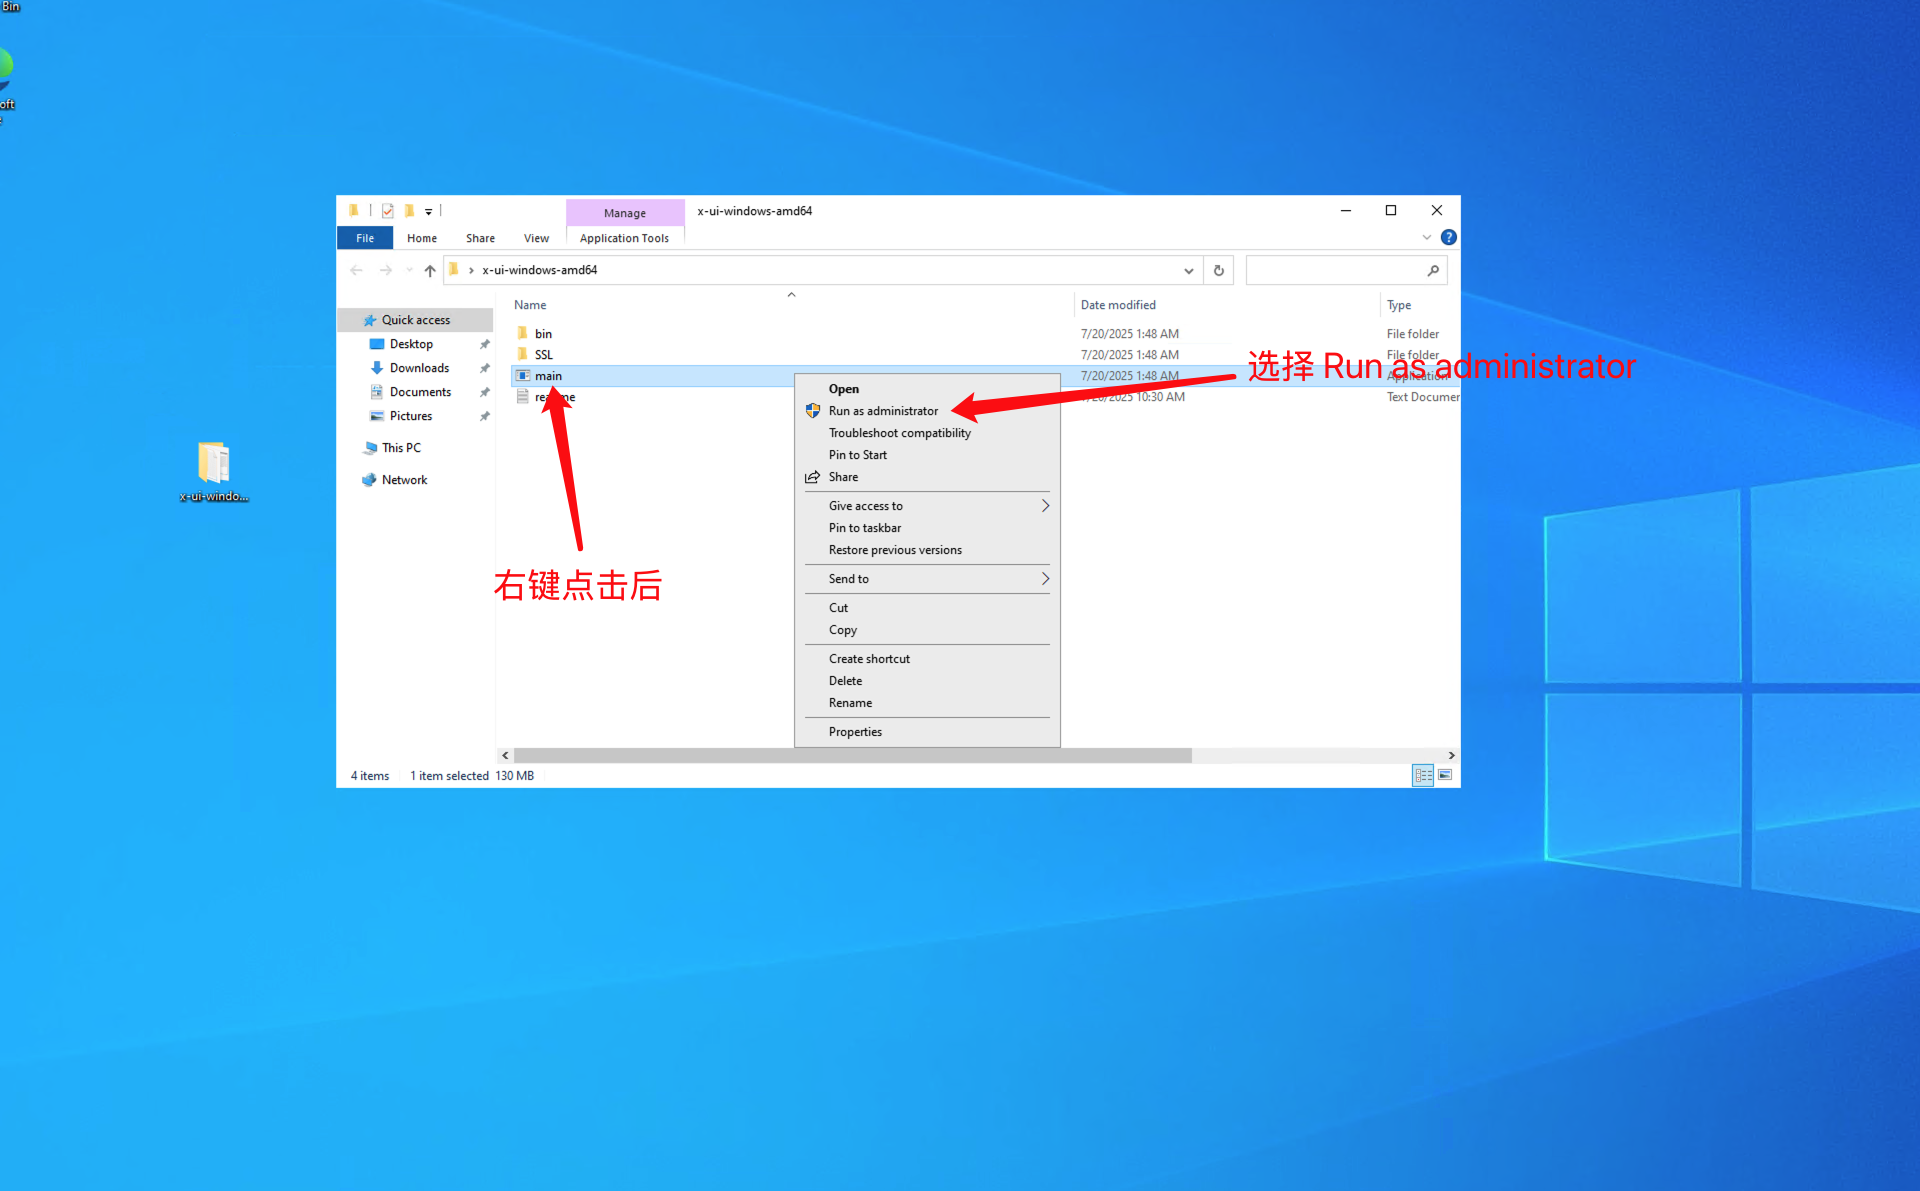Screen dimensions: 1920x1191
Task: Open the File menu tab
Action: pos(365,238)
